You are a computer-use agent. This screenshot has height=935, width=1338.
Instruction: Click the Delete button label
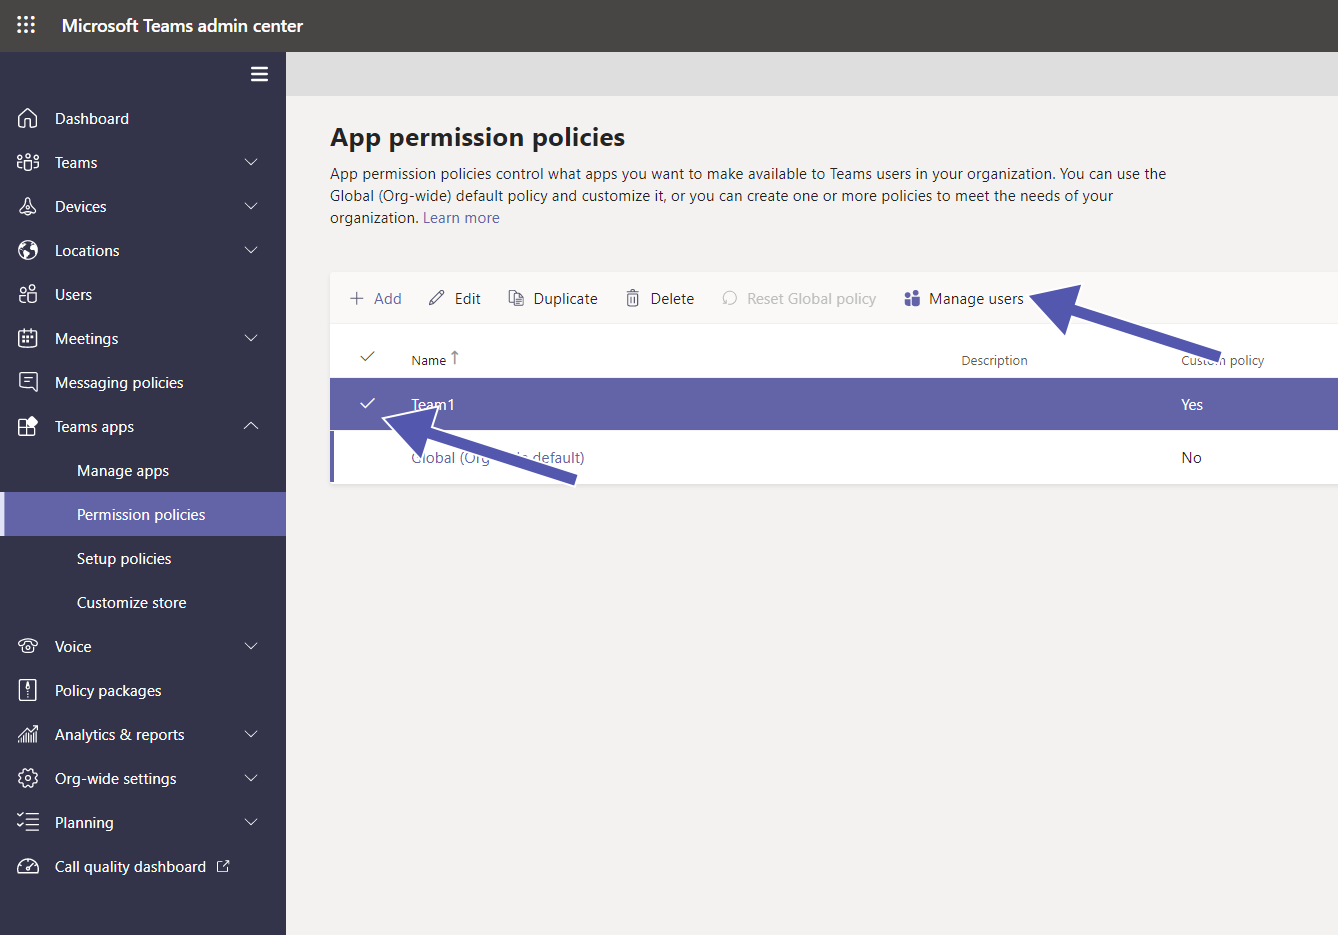[672, 298]
